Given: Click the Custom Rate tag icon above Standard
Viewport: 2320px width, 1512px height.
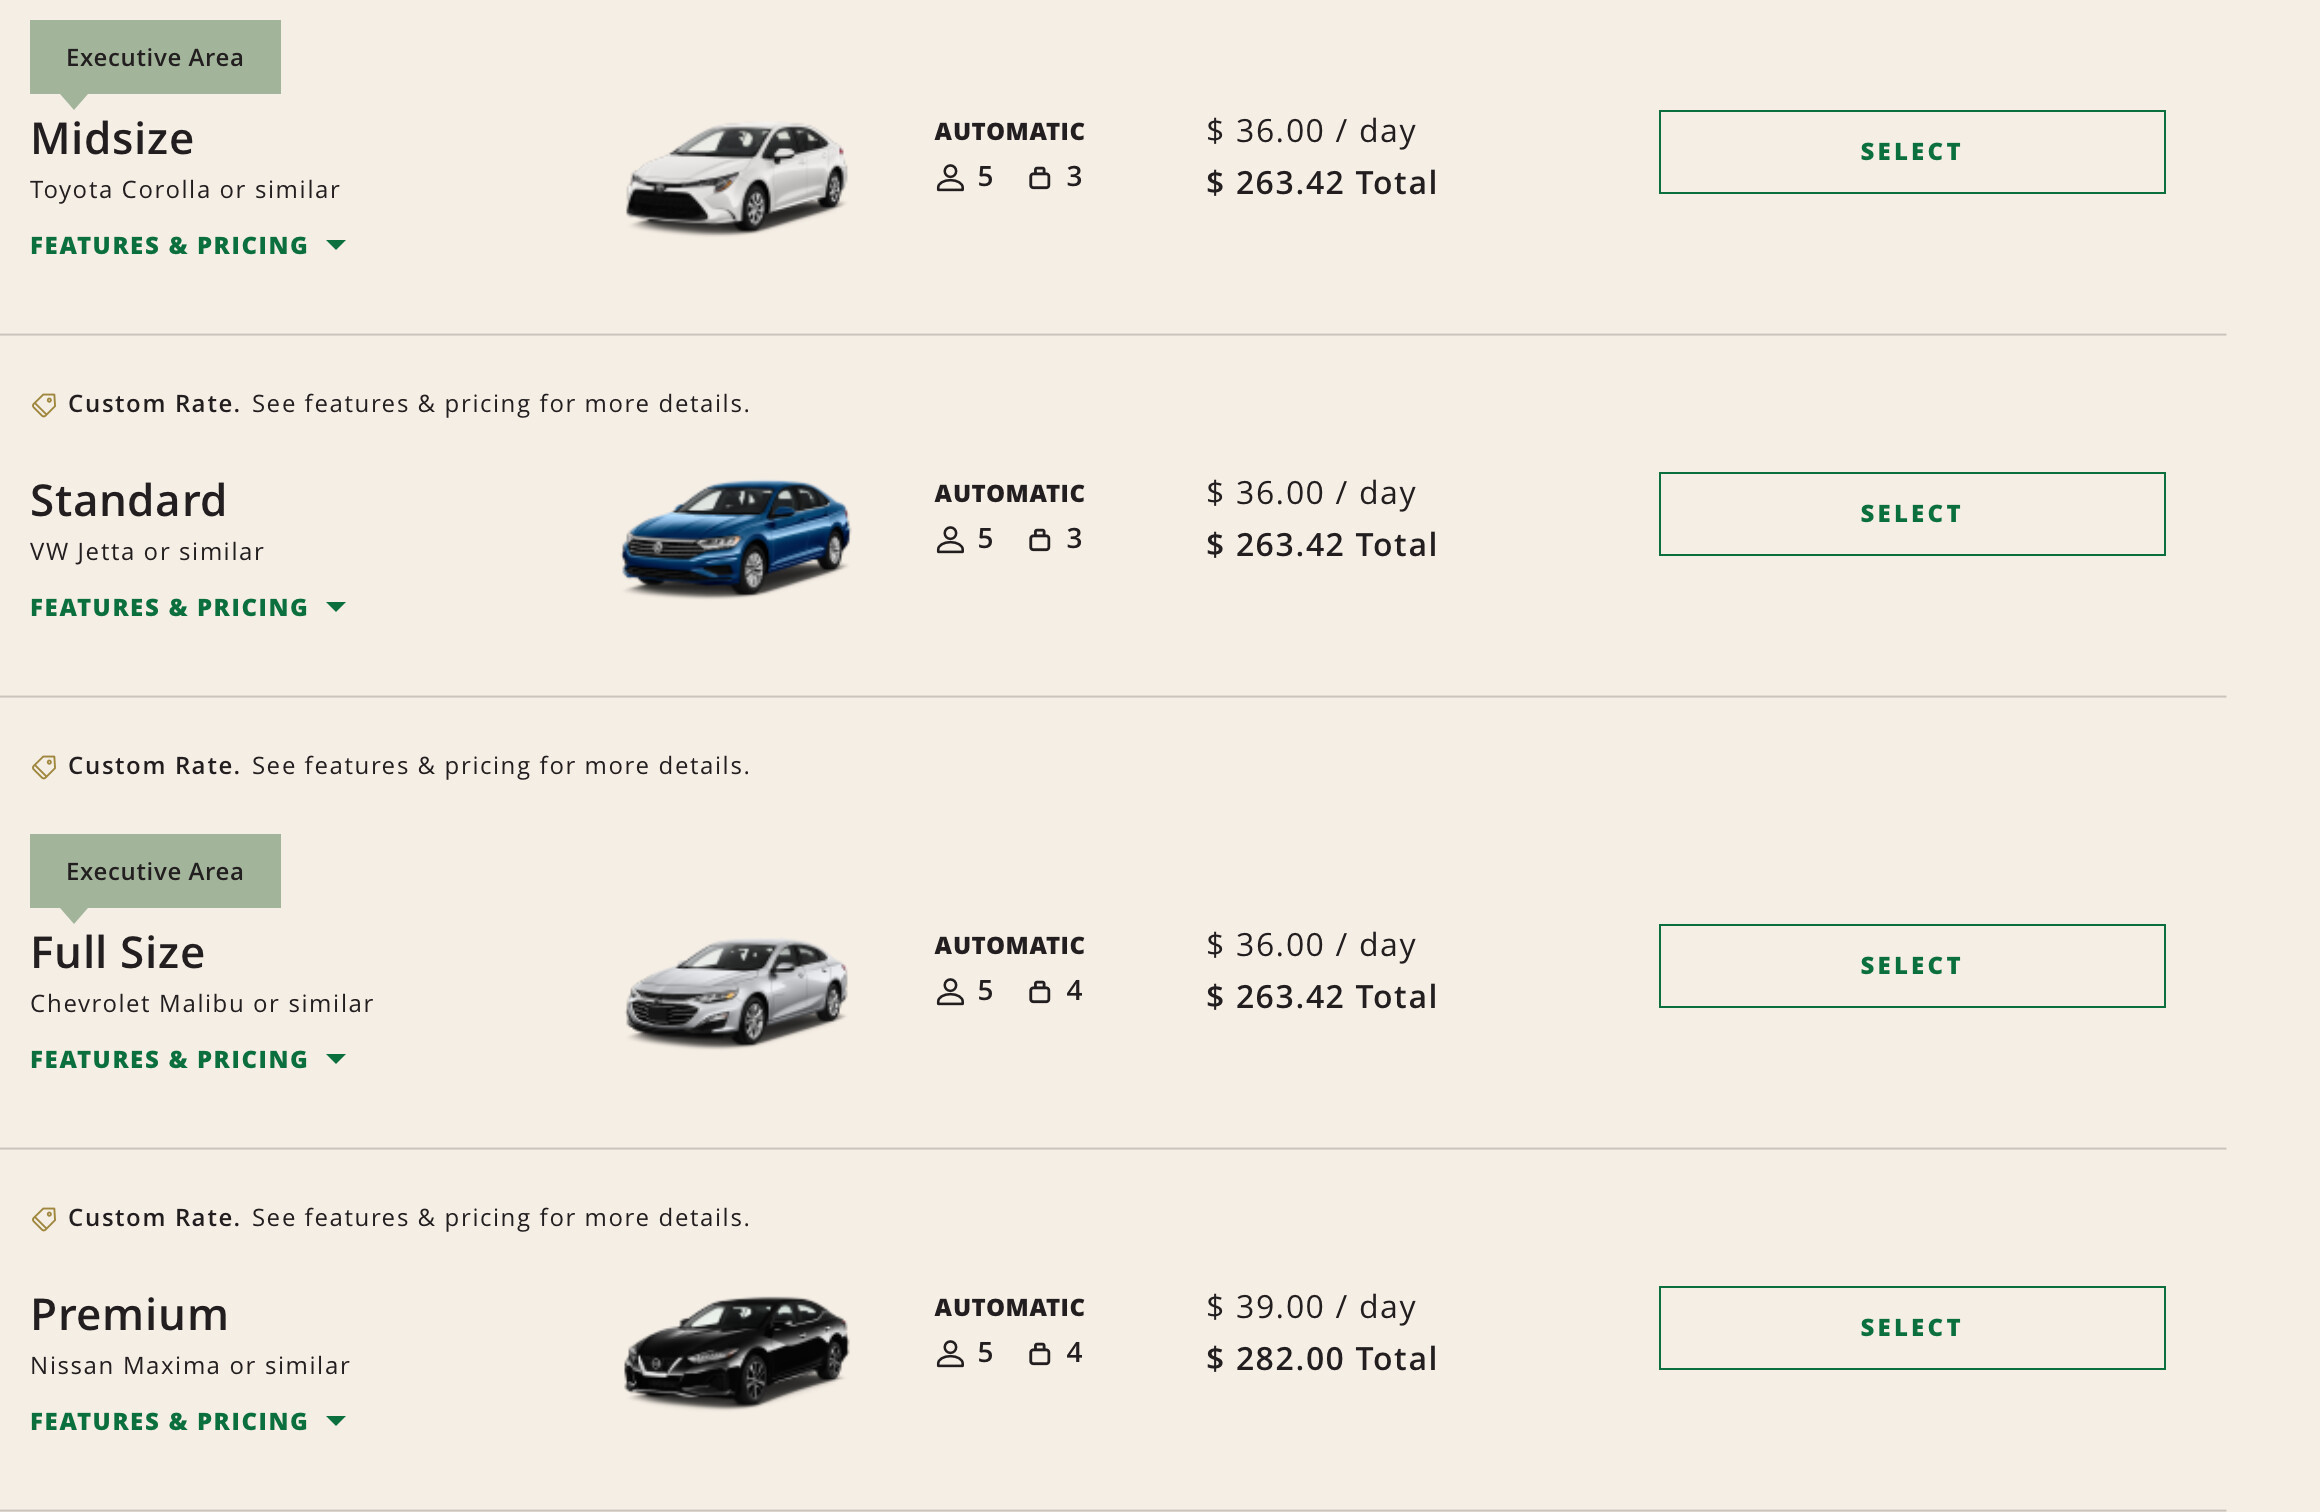Looking at the screenshot, I should pyautogui.click(x=44, y=405).
